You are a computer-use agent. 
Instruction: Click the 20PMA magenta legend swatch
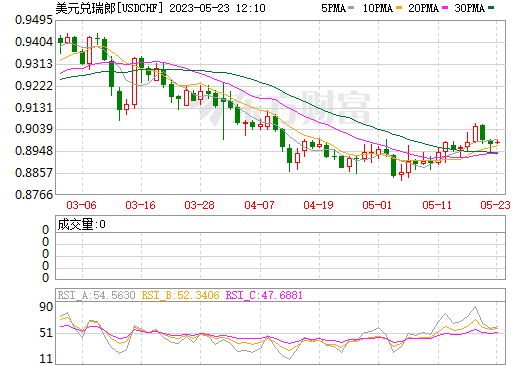445,8
